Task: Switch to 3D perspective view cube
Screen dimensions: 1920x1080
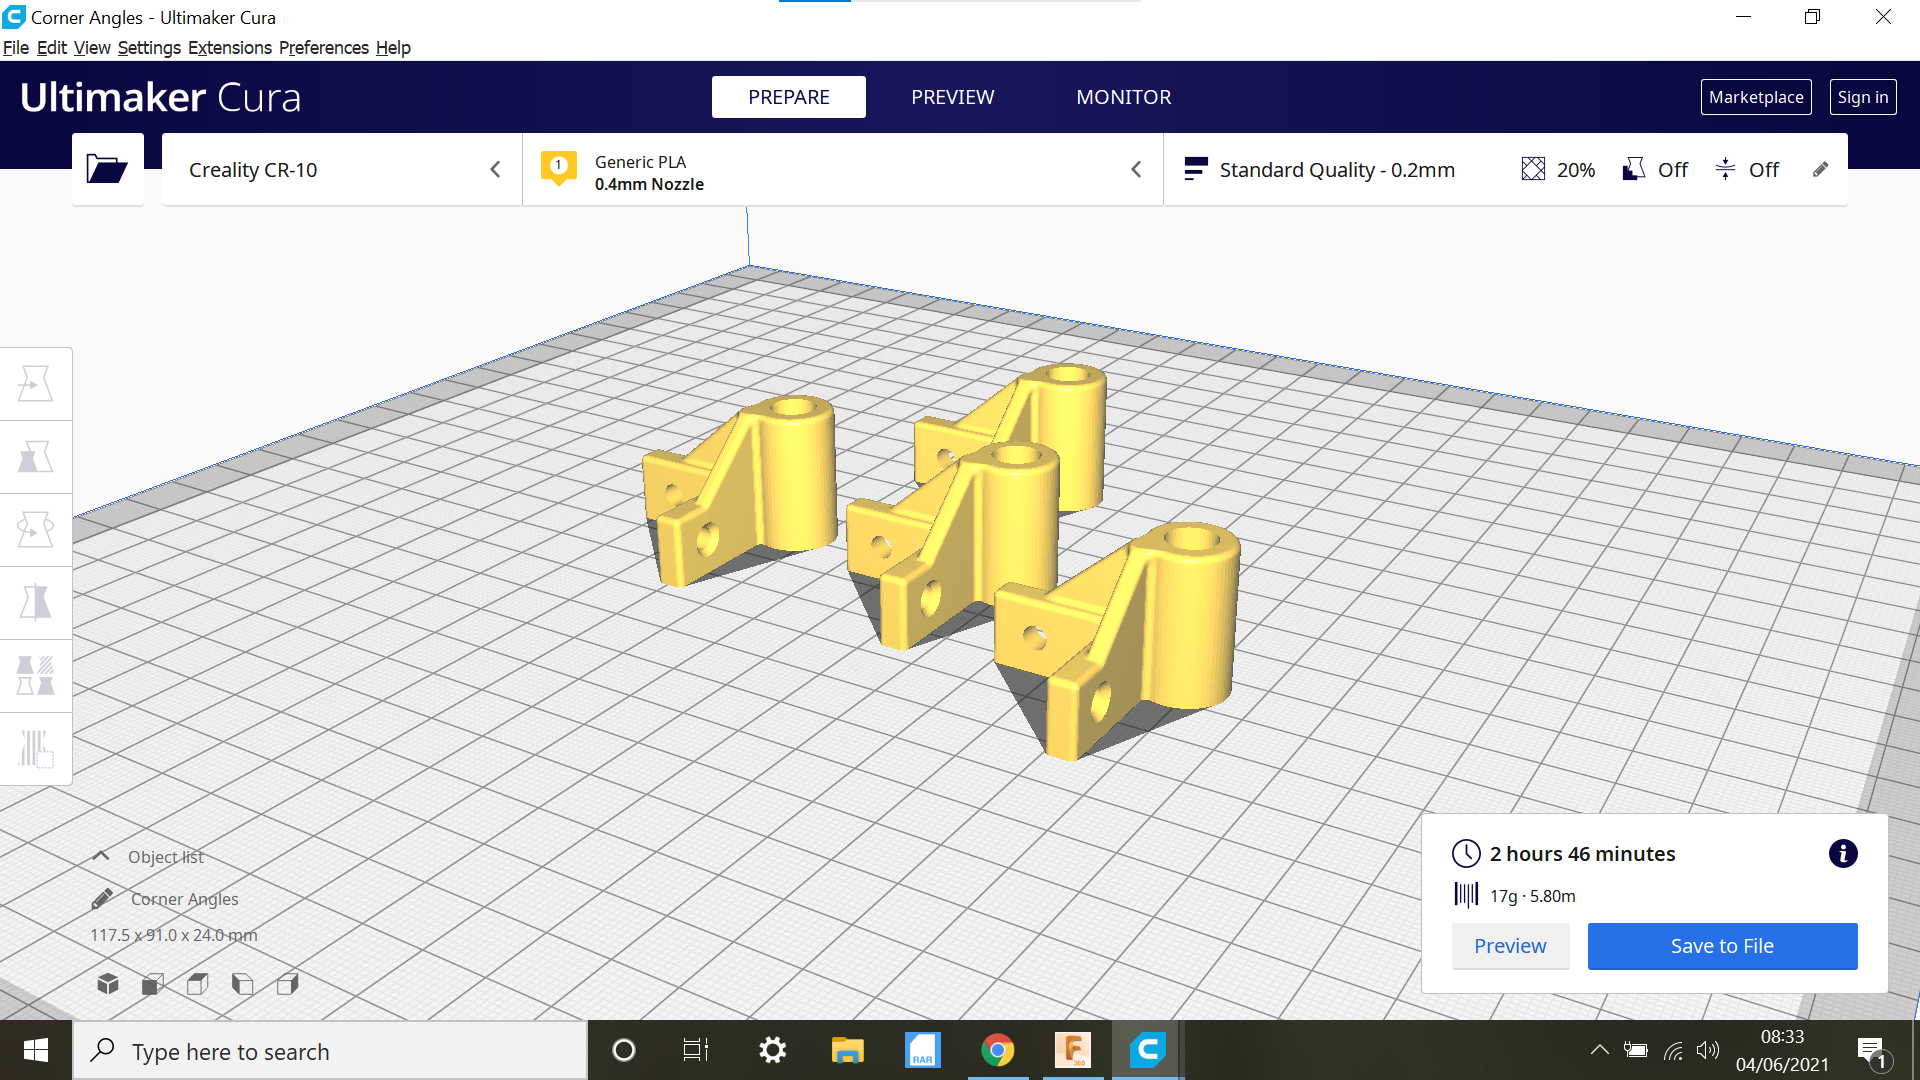Action: (108, 984)
